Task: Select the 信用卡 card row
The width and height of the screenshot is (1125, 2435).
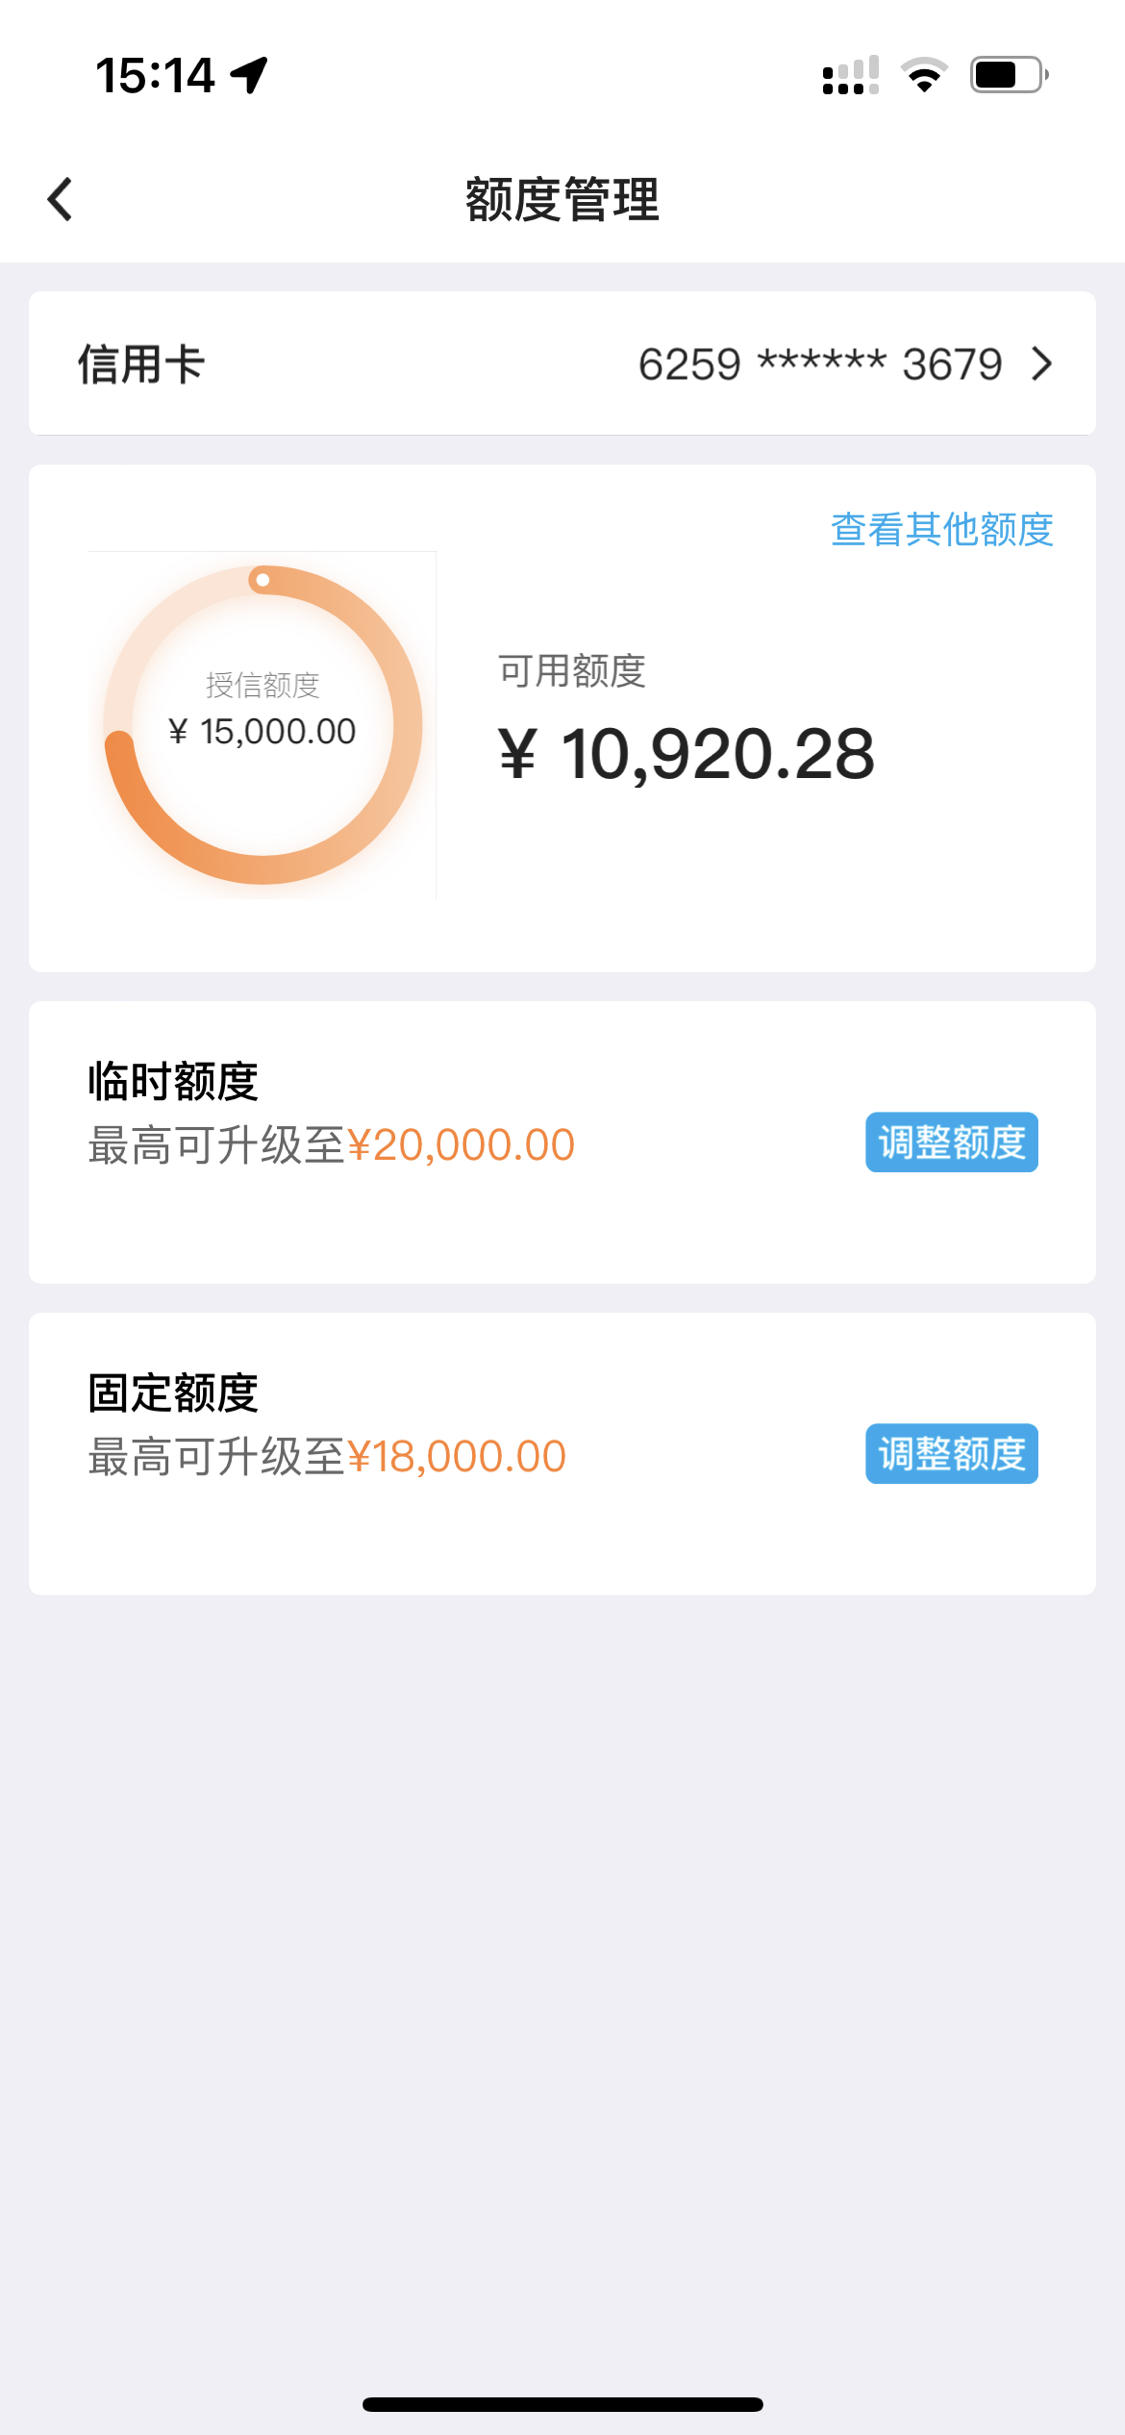Action: [562, 363]
